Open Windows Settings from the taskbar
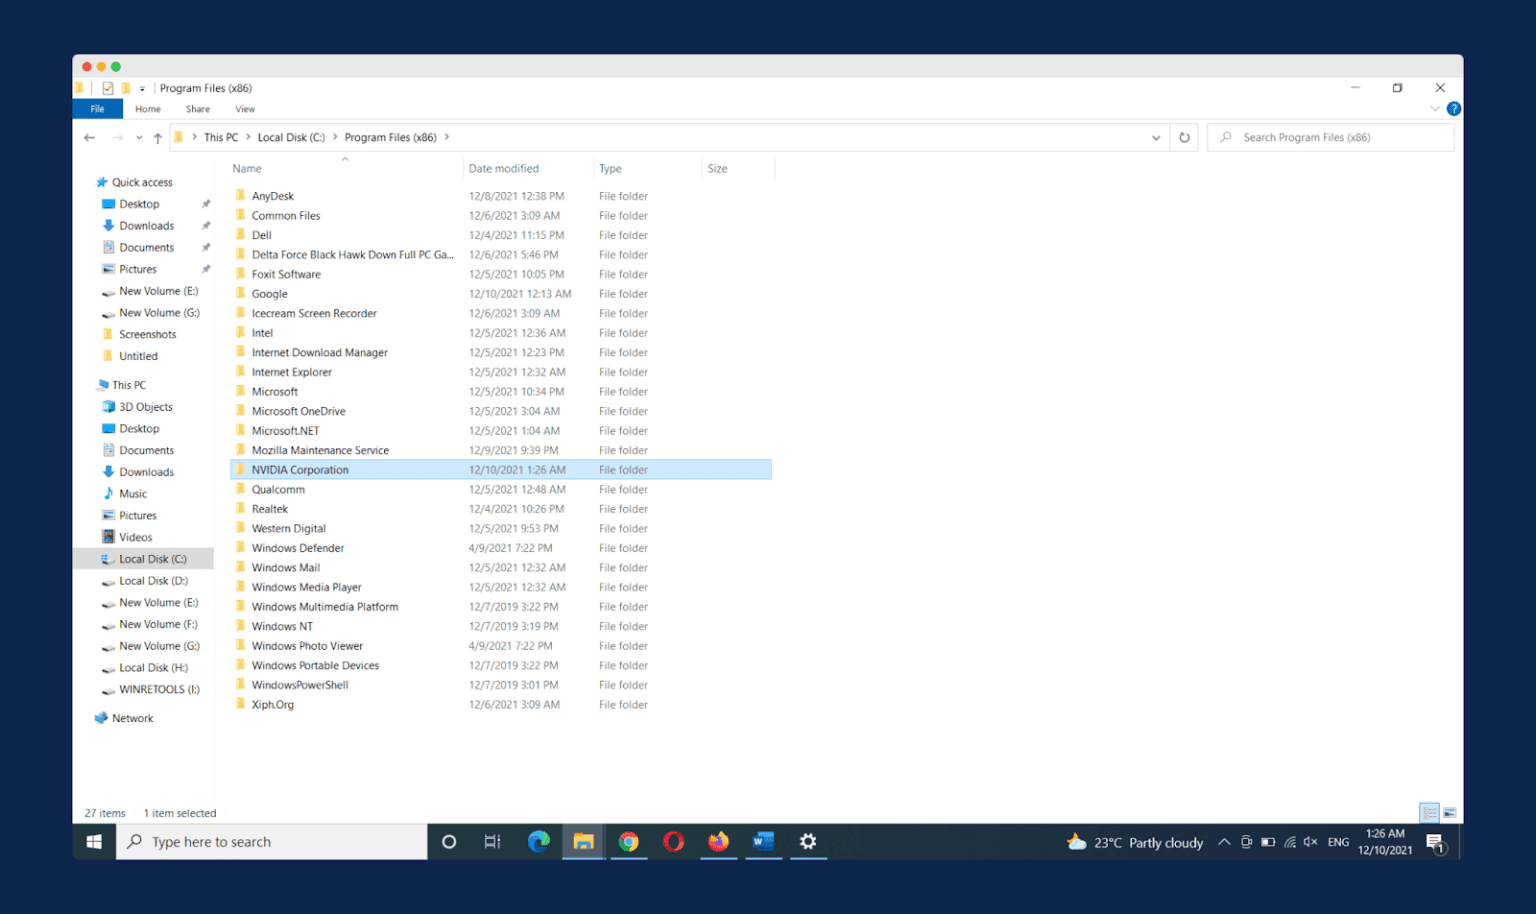The width and height of the screenshot is (1536, 914). pyautogui.click(x=808, y=841)
